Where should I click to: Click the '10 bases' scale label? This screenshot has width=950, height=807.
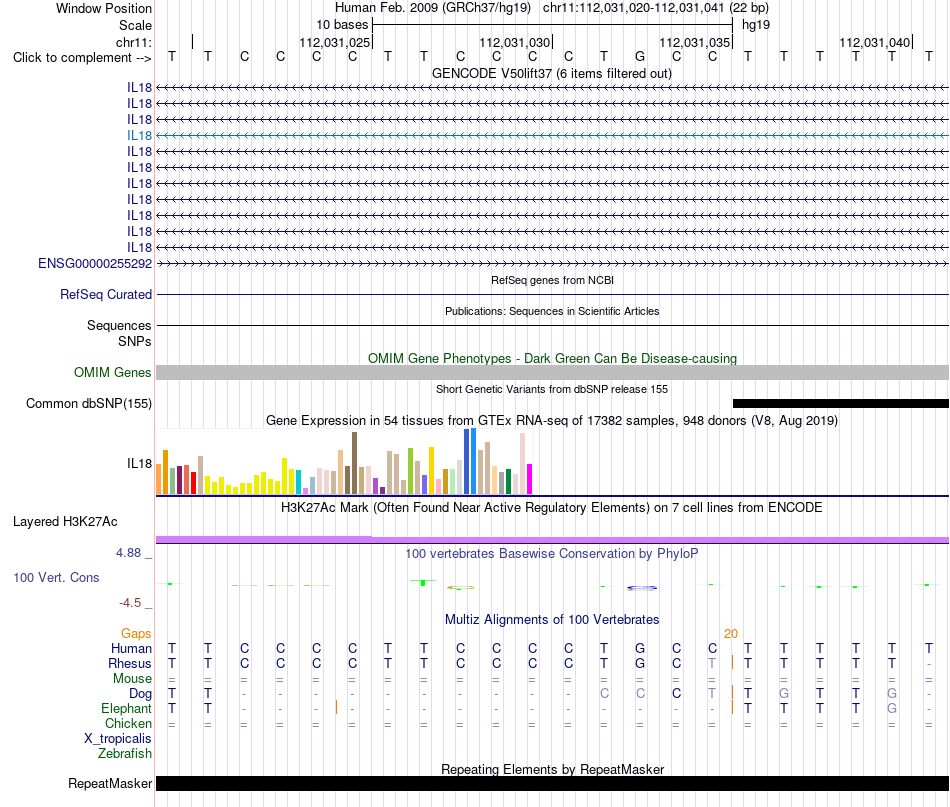click(x=342, y=25)
